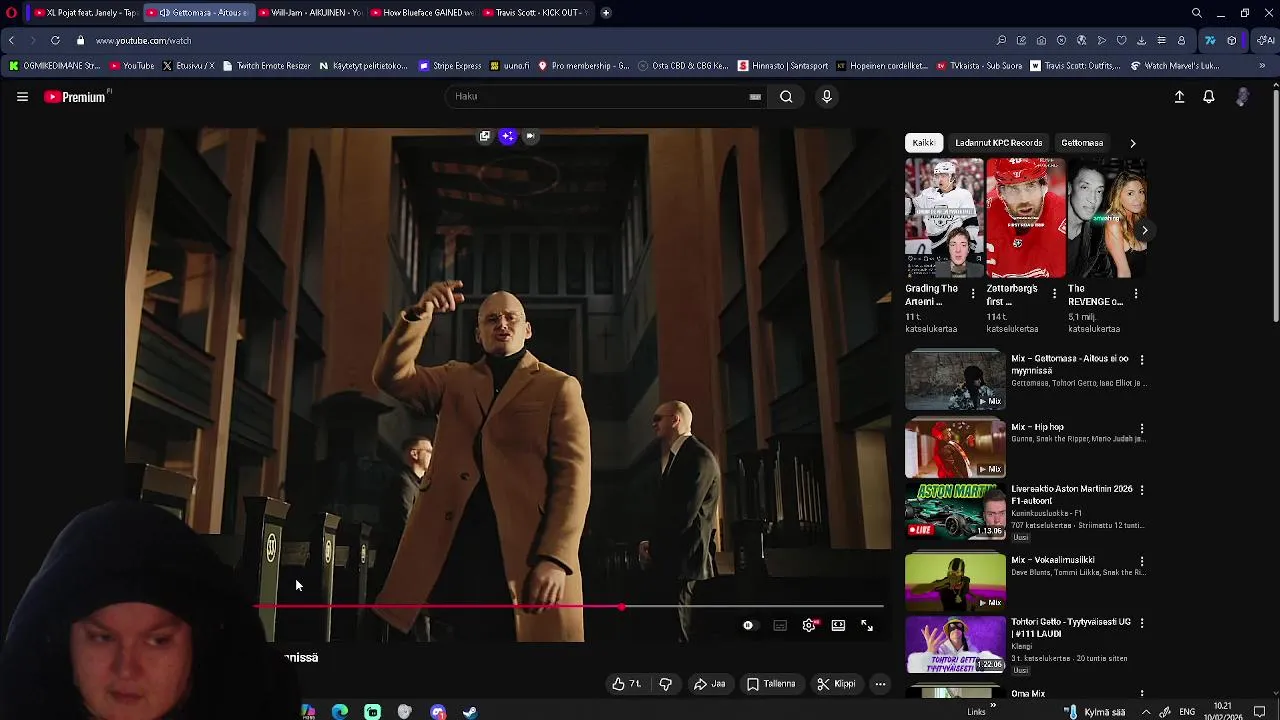The height and width of the screenshot is (720, 1280).
Task: Open the Travis Scott: Outfits bookmark
Action: 1074,66
